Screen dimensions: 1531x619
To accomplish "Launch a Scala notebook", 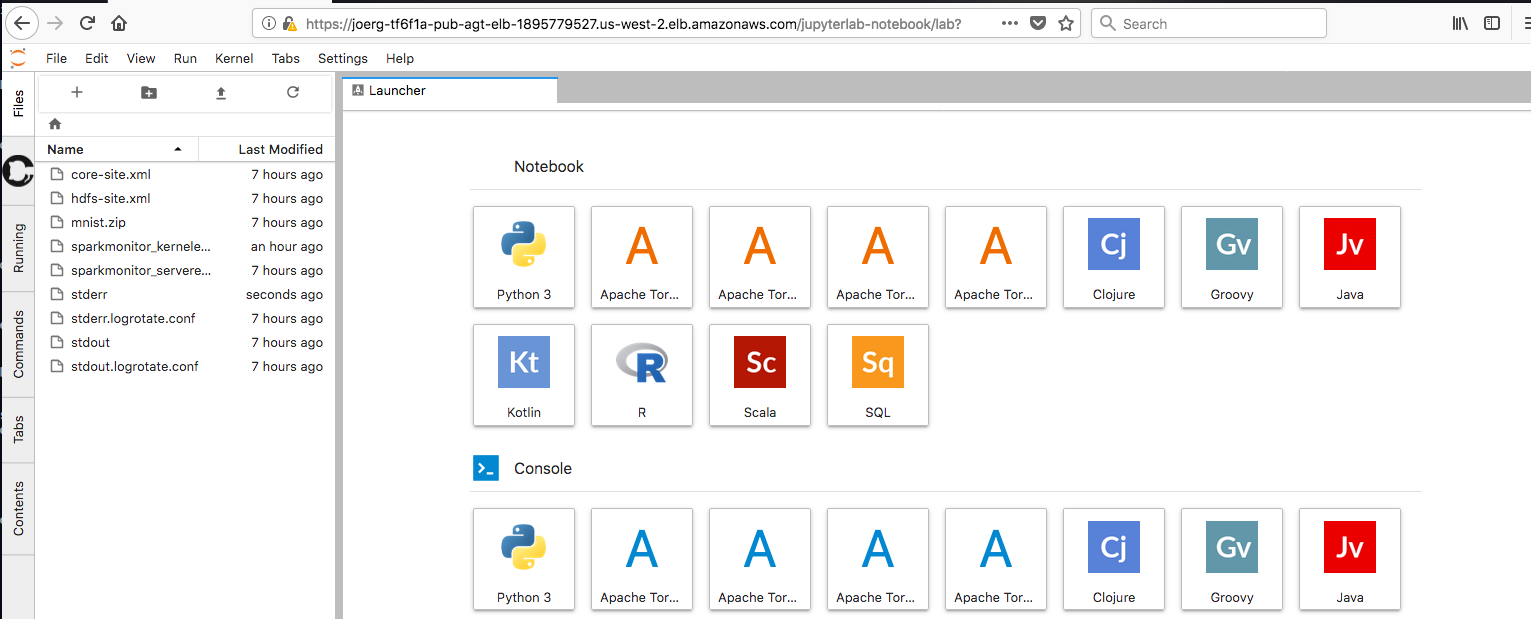I will click(760, 374).
